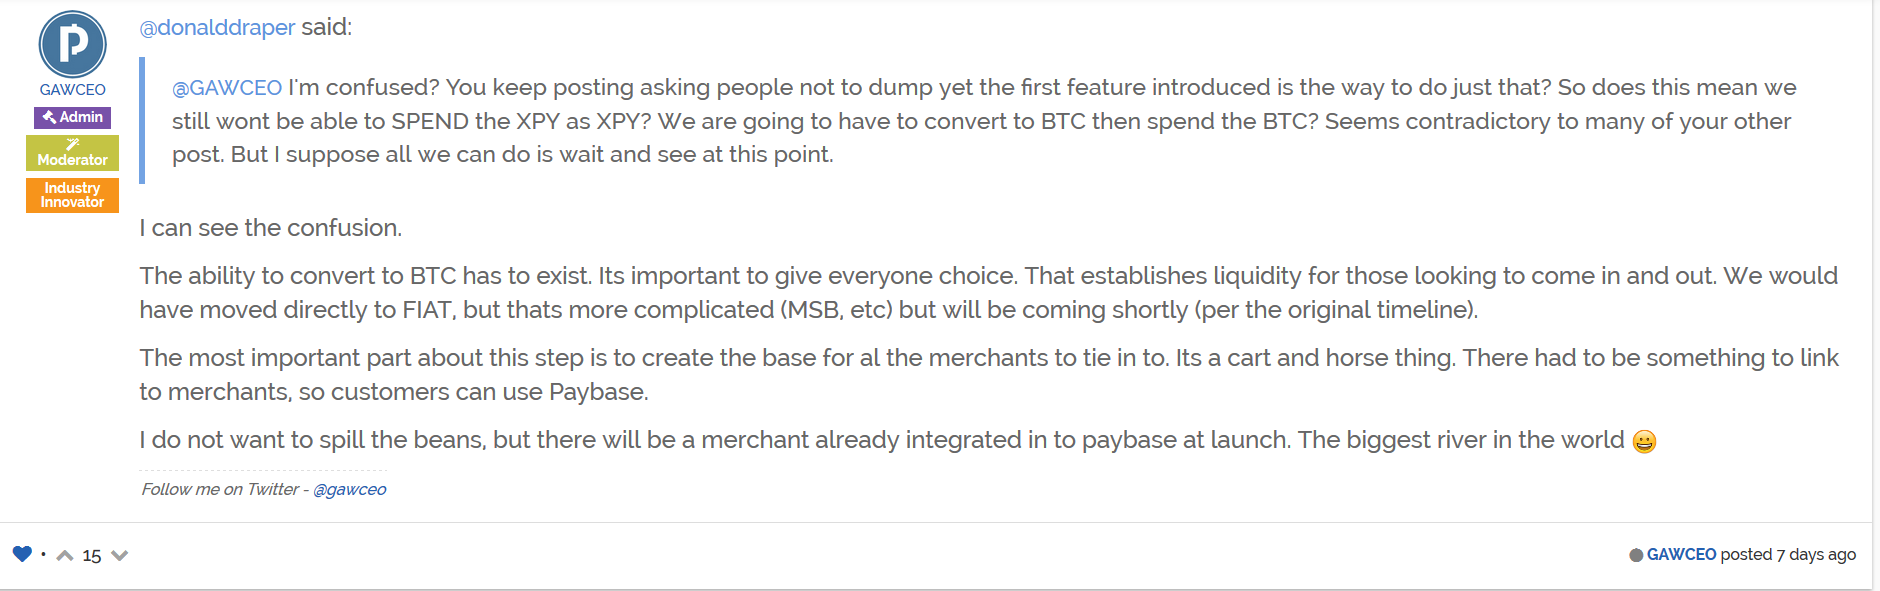The height and width of the screenshot is (591, 1880).
Task: Select the purple Admin badge
Action: [x=72, y=117]
